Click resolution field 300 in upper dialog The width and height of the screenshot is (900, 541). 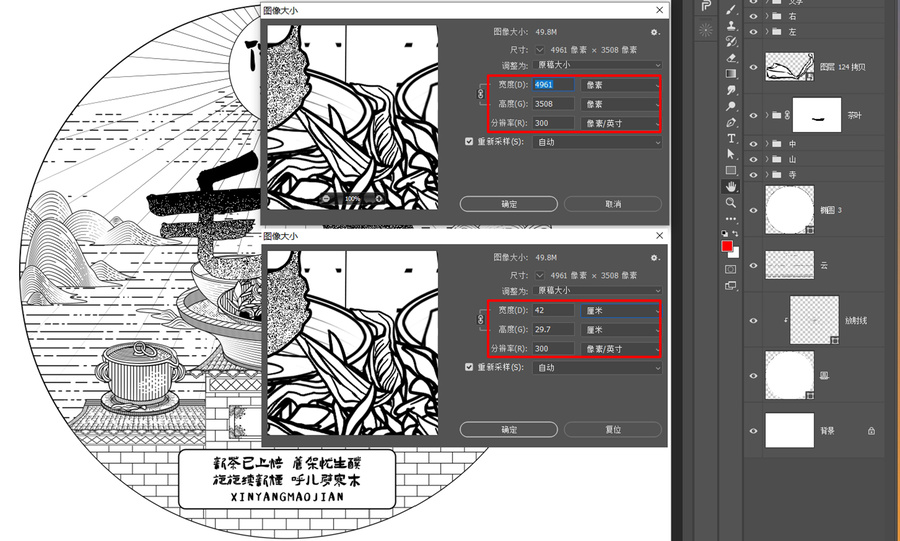tap(553, 123)
